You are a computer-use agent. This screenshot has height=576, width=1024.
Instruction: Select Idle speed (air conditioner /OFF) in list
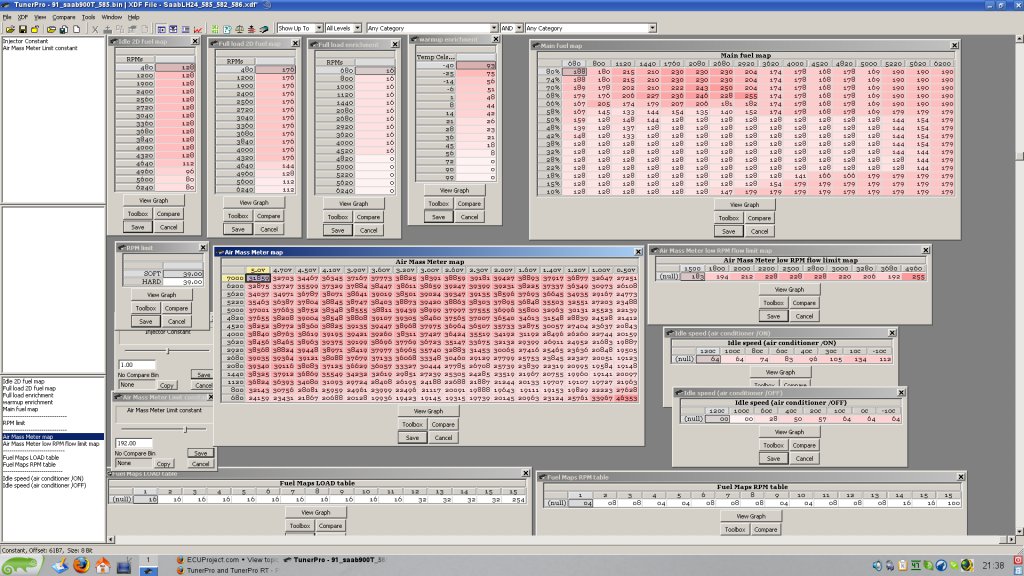44,486
